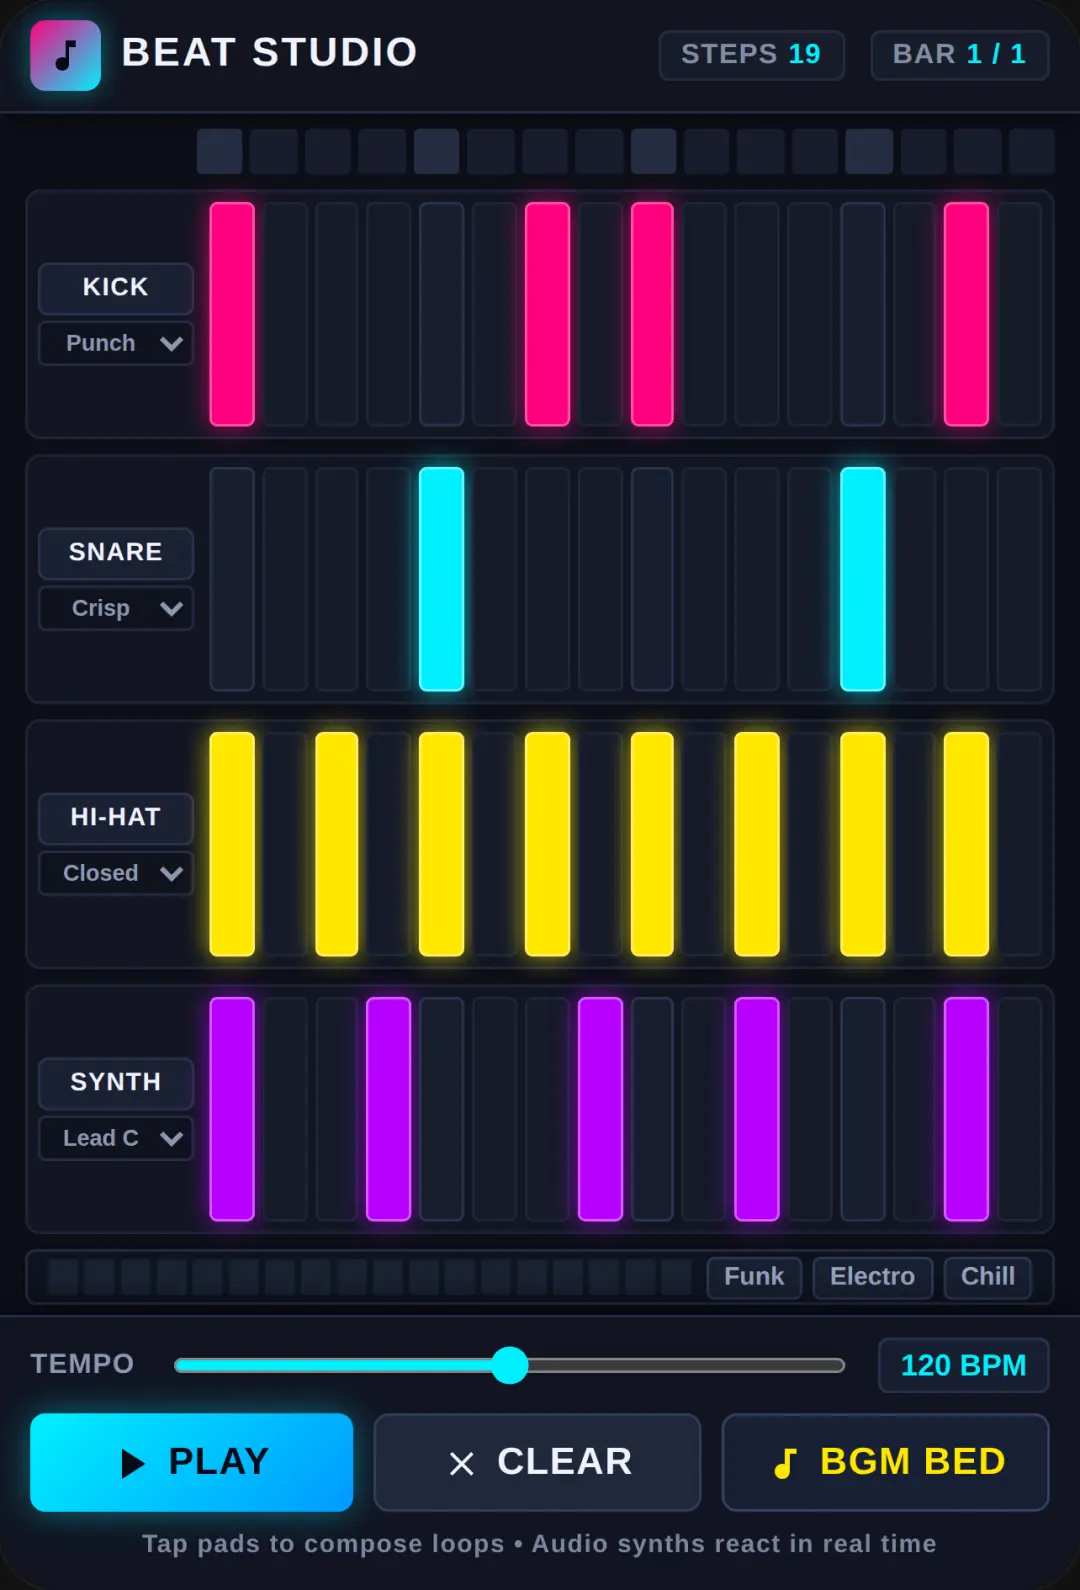Click the 120 BPM tempo readout
The height and width of the screenshot is (1590, 1080).
[963, 1365]
